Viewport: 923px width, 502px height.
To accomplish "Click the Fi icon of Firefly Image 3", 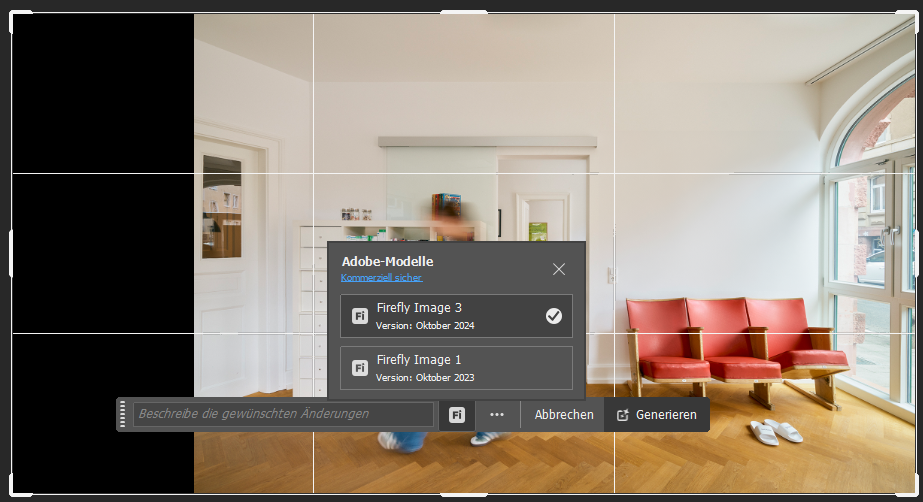I will tap(360, 316).
